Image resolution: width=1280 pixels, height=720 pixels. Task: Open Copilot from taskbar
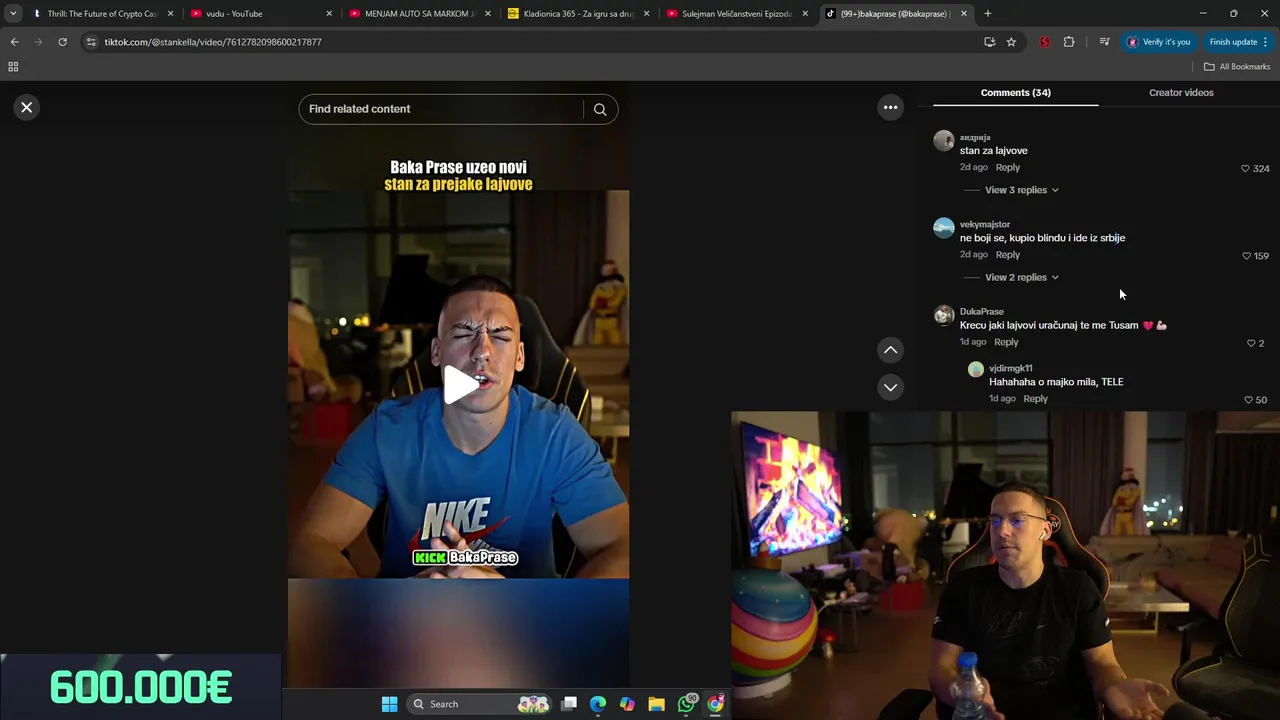tap(627, 704)
